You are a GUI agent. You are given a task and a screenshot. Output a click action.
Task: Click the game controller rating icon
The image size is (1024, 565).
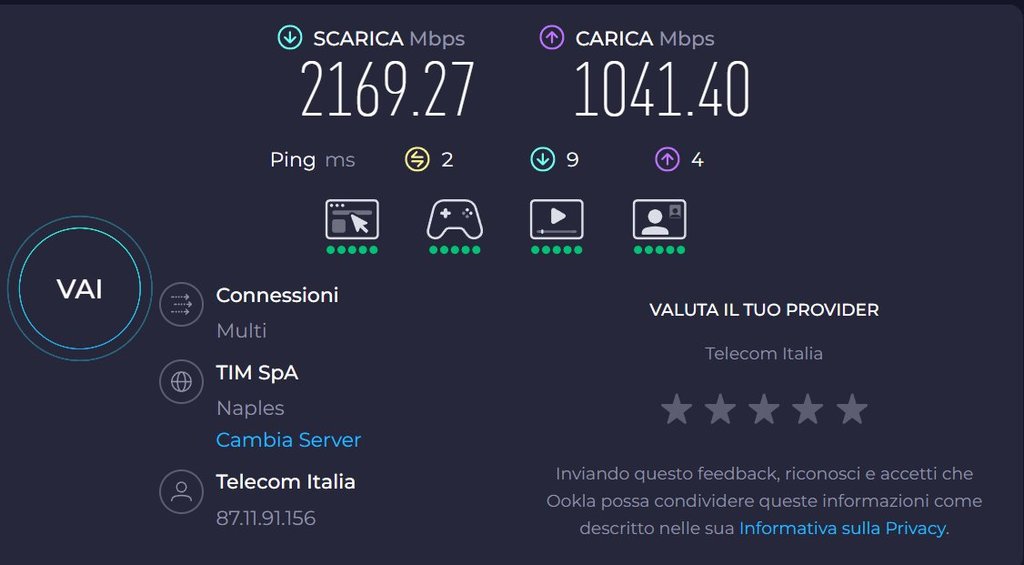click(455, 219)
